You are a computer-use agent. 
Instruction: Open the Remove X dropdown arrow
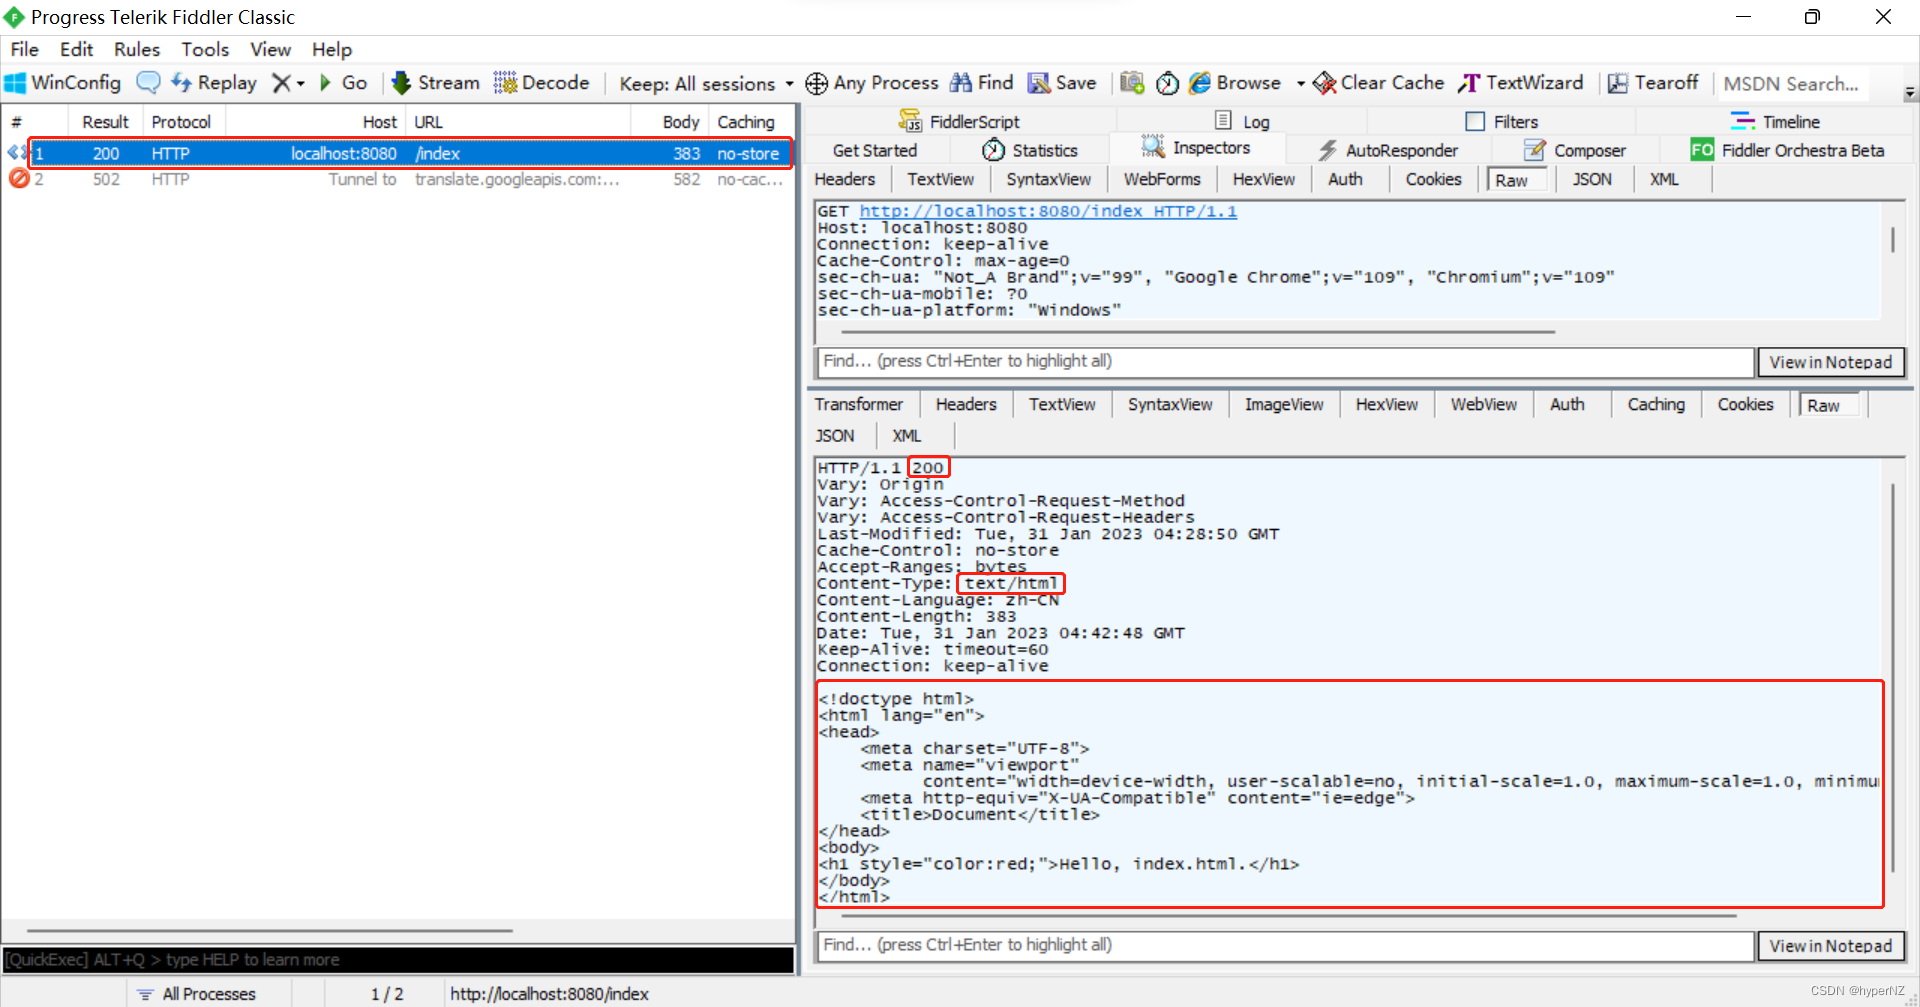(x=300, y=84)
